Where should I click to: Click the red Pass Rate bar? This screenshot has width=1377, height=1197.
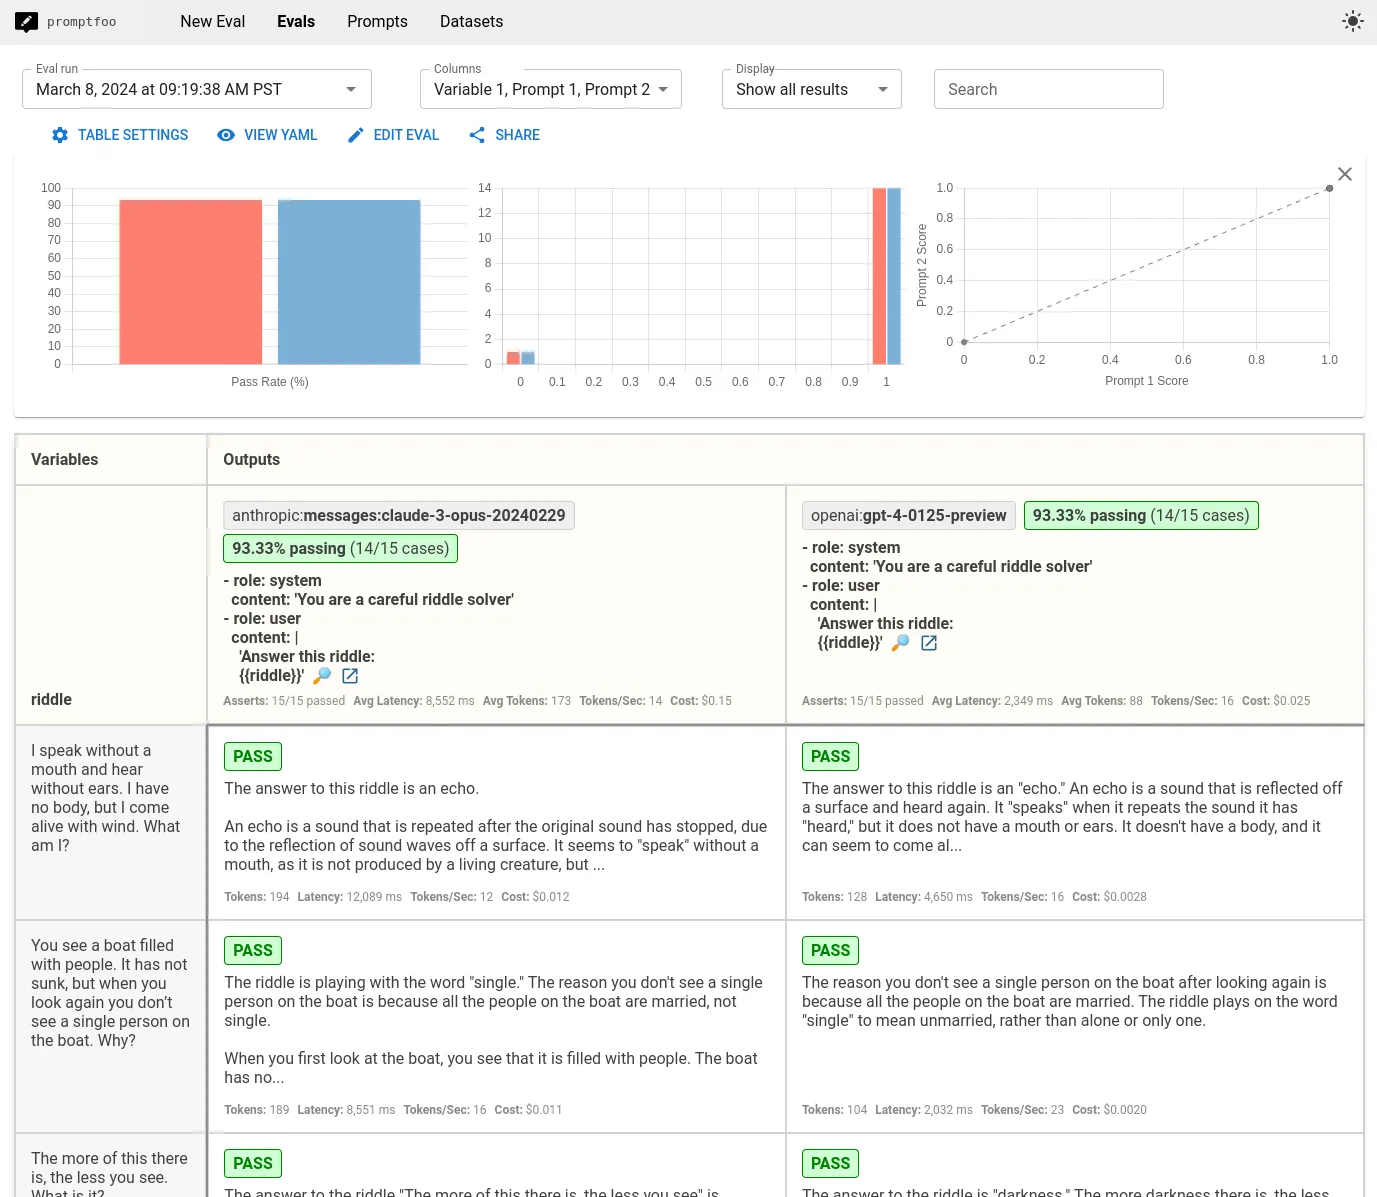191,282
